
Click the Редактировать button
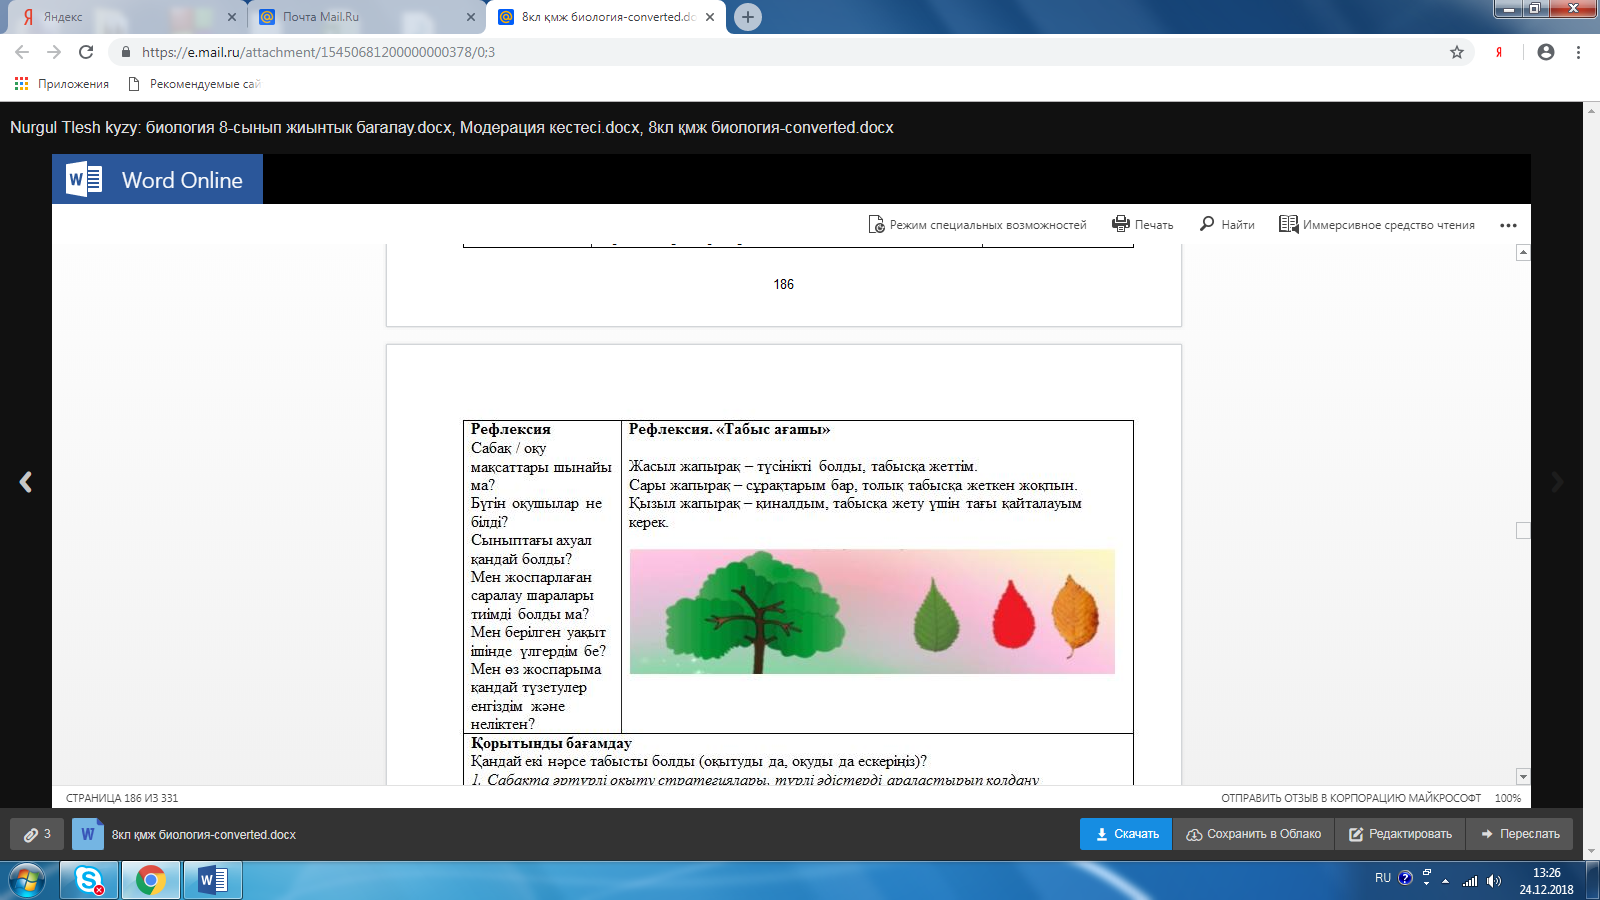coord(1400,834)
